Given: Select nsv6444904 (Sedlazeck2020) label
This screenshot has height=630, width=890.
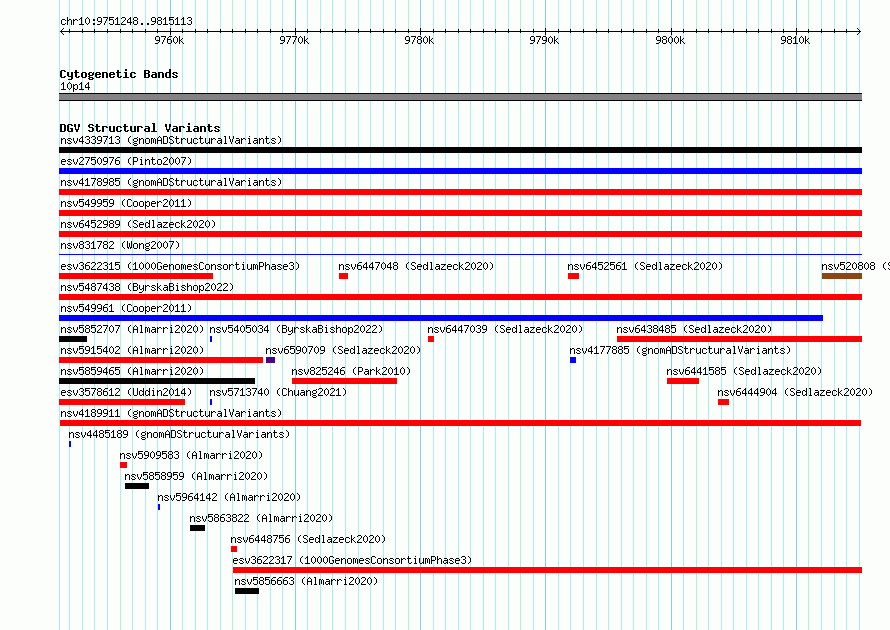Looking at the screenshot, I should click(795, 392).
